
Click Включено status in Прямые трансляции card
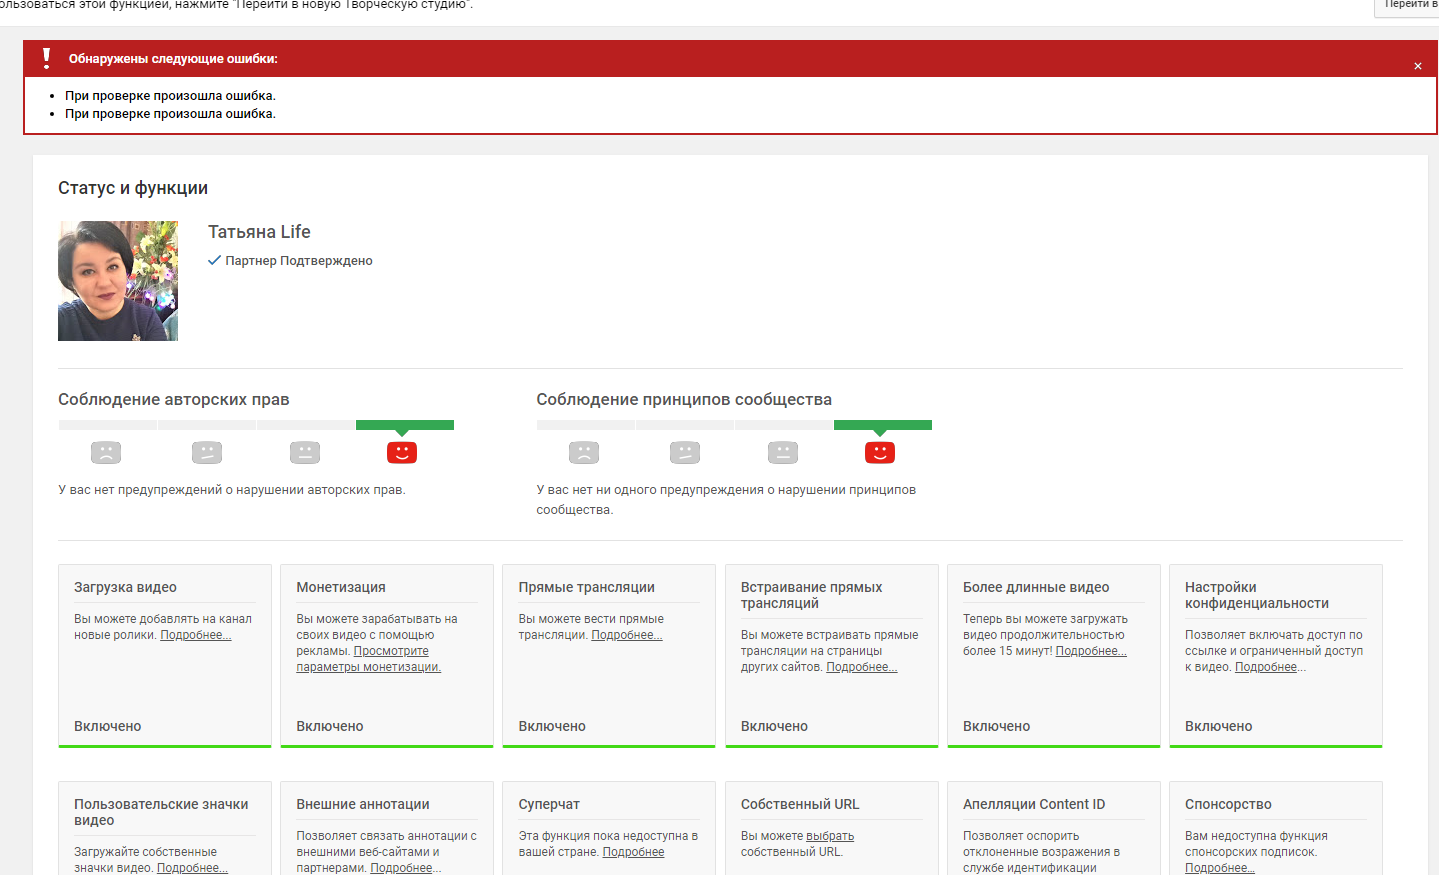click(552, 726)
